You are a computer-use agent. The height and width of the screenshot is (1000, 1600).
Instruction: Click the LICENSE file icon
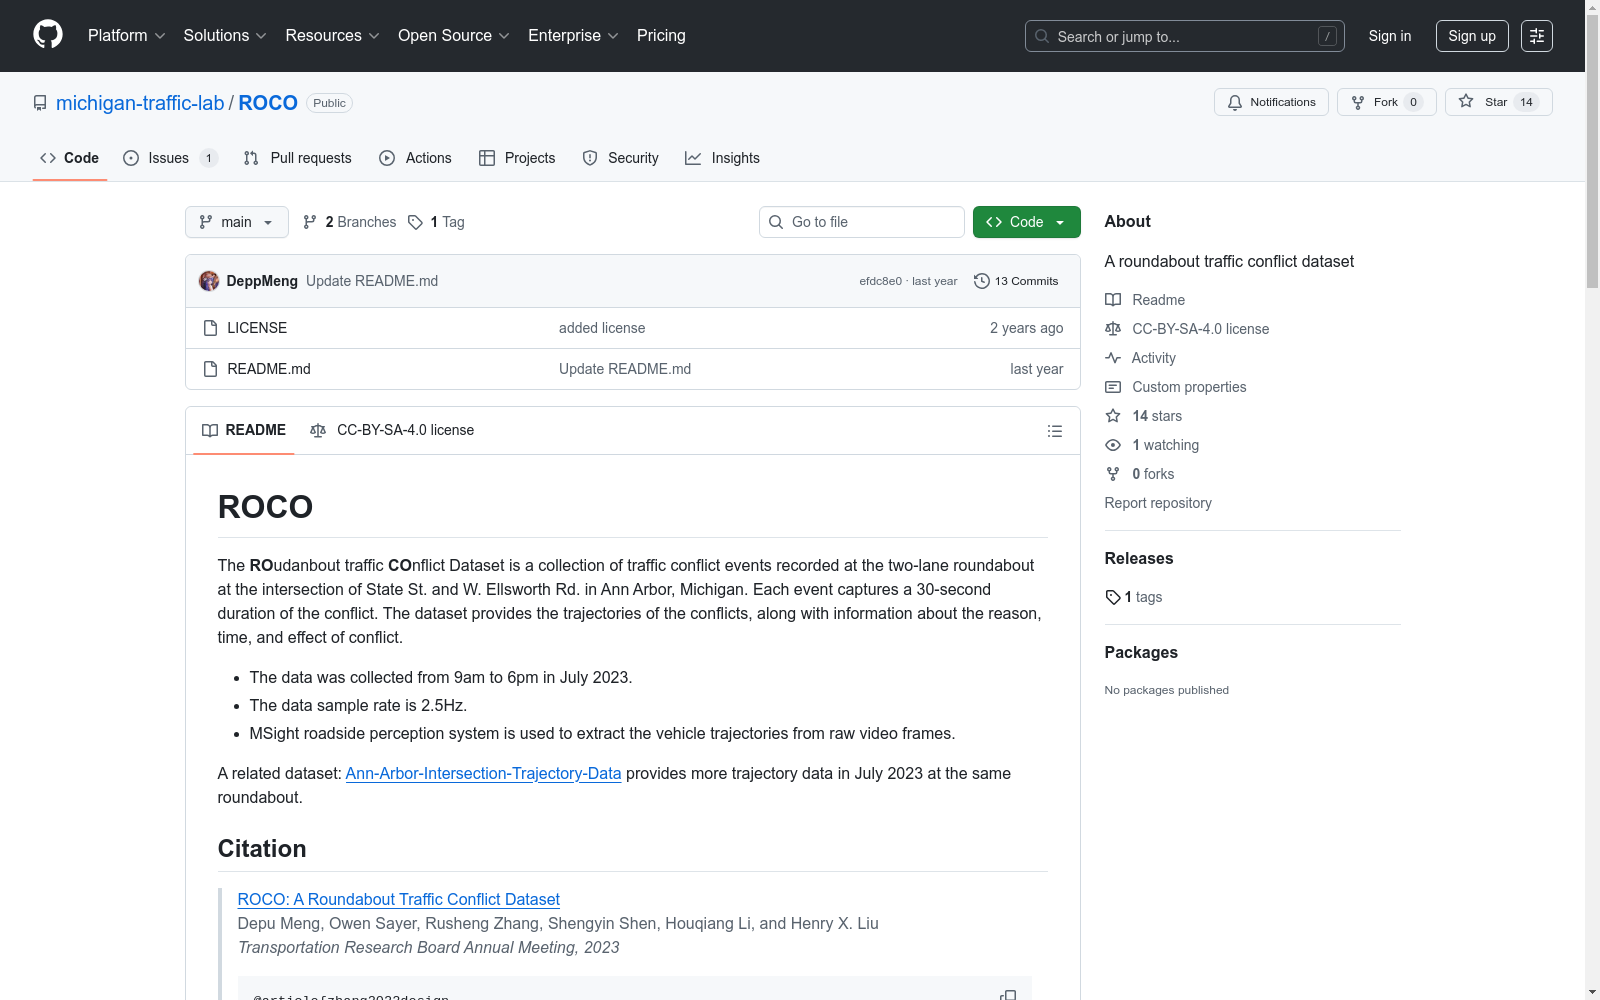[x=210, y=328]
